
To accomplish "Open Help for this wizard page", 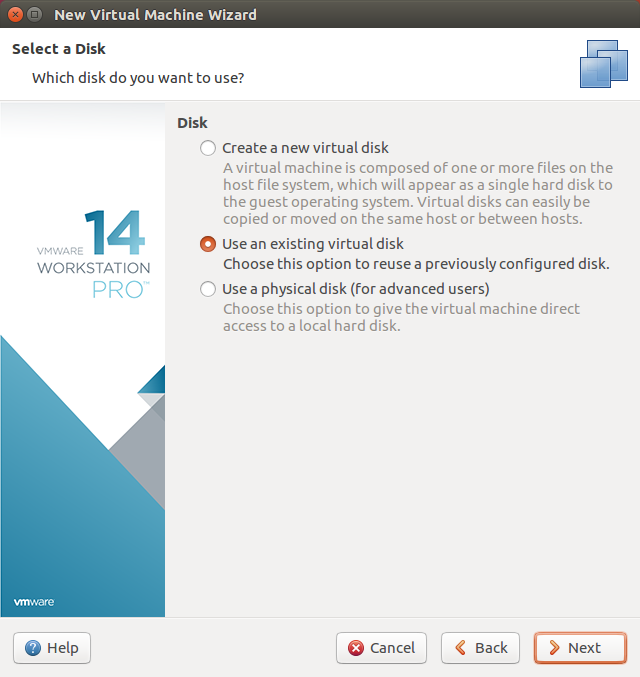I will pyautogui.click(x=52, y=648).
